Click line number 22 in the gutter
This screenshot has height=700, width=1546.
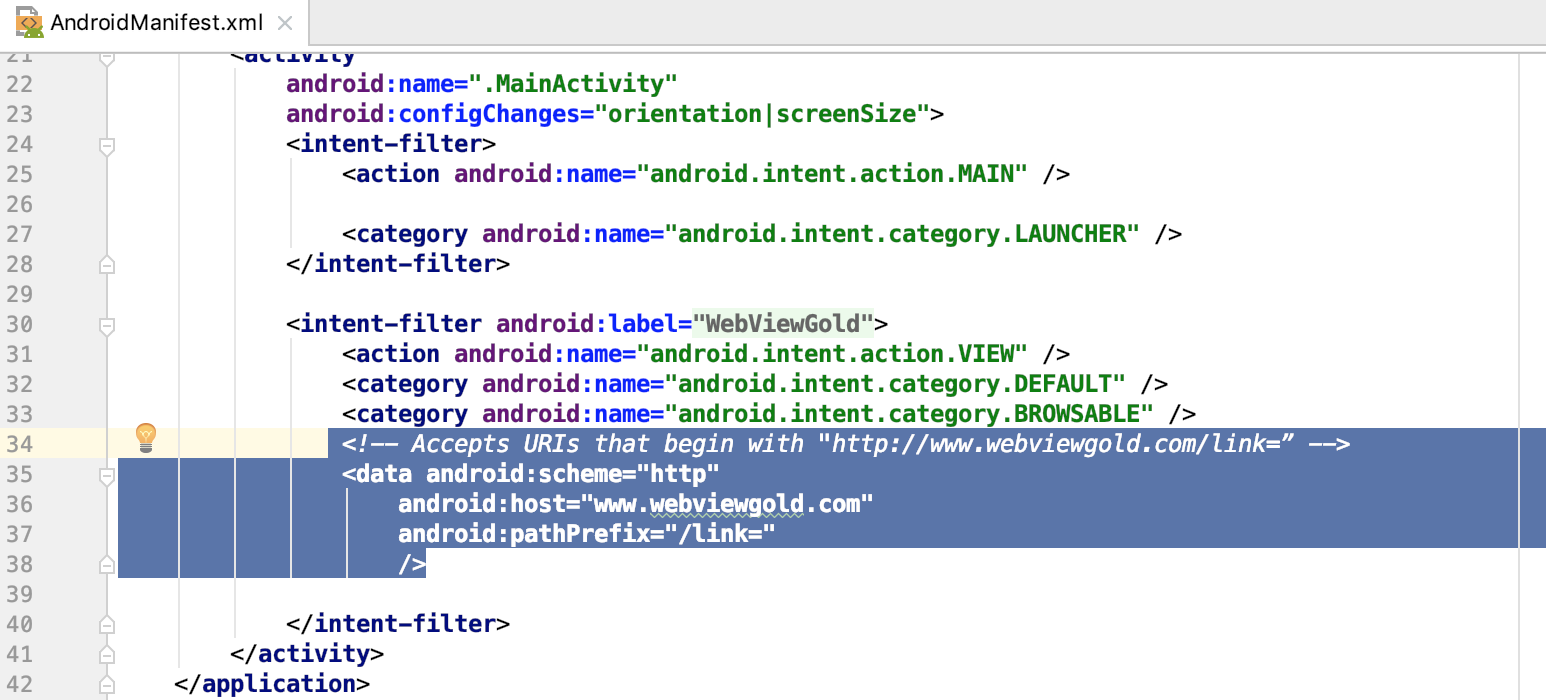[19, 83]
